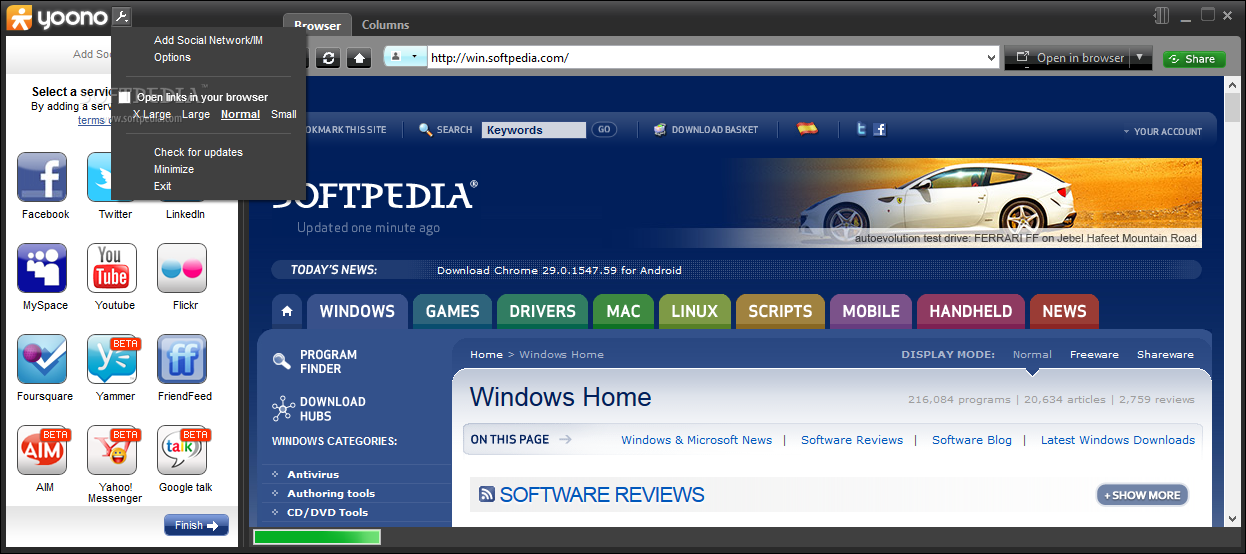This screenshot has width=1246, height=554.
Task: Click the Program Finder magnifier icon
Action: 282,361
